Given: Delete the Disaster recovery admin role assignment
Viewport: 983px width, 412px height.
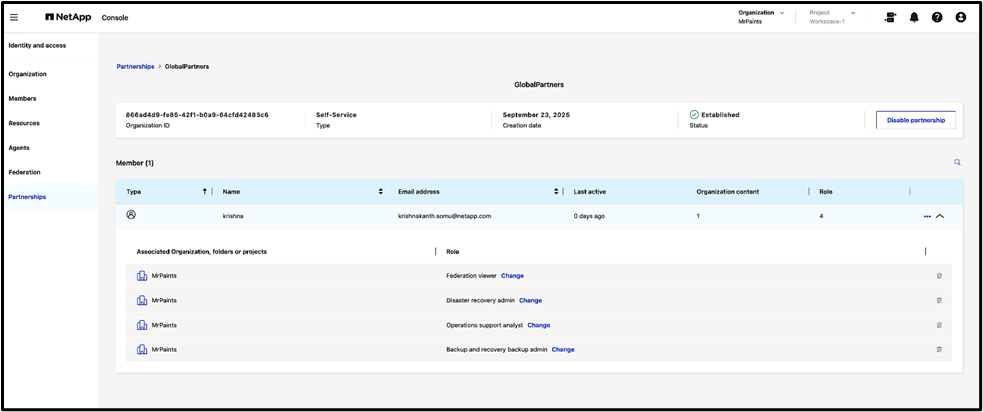Looking at the screenshot, I should point(939,300).
